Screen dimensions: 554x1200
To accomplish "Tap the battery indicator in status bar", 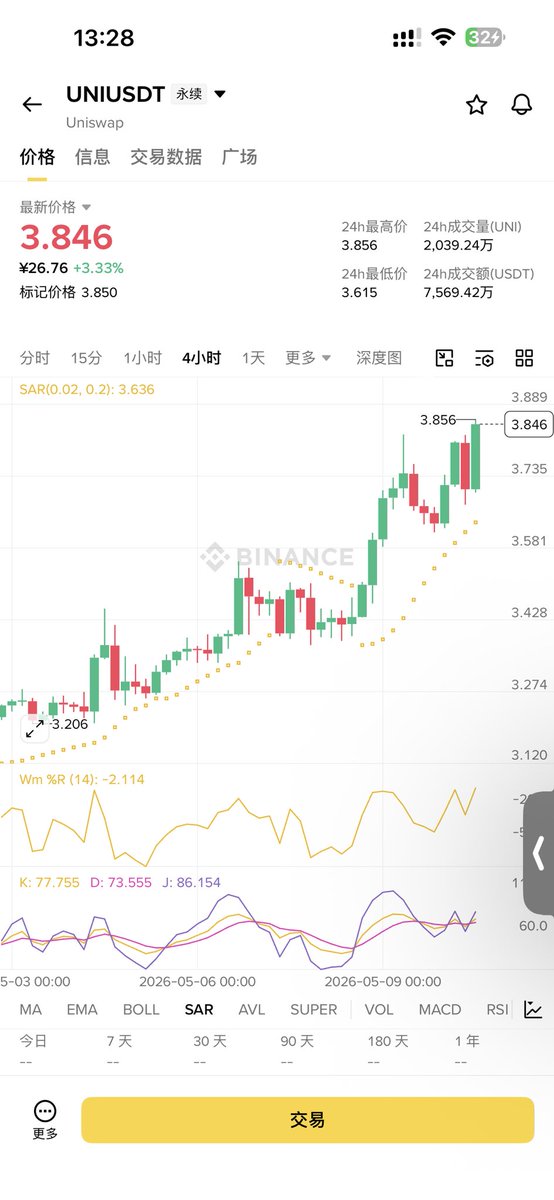I will 485,38.
